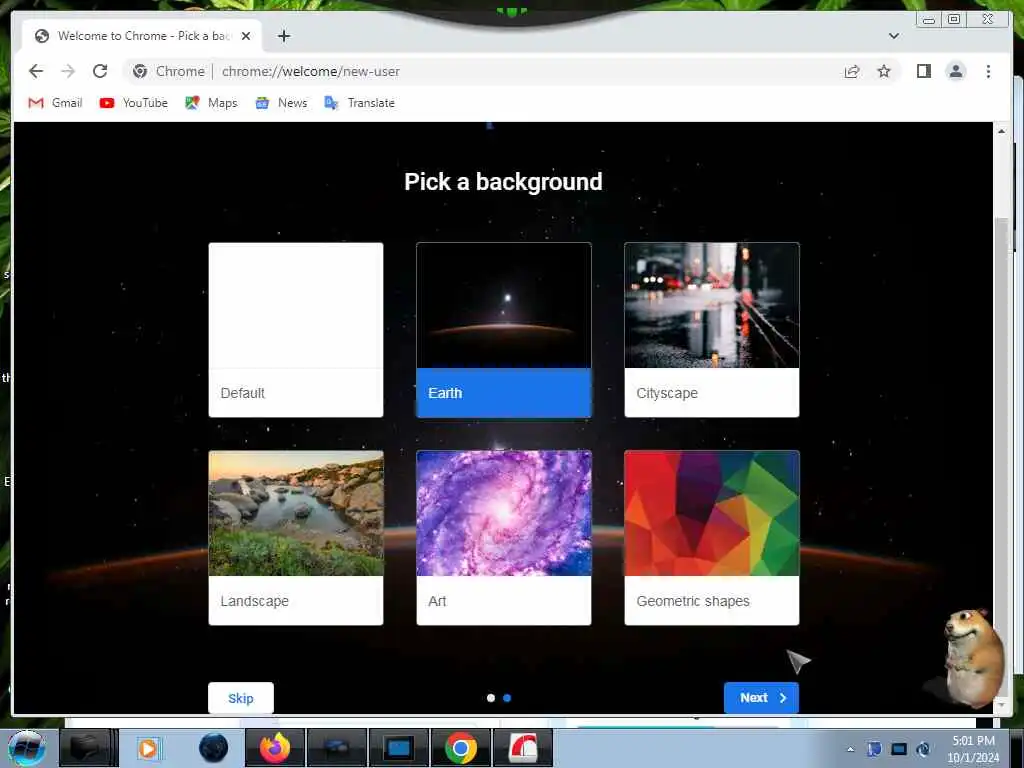
Task: Close the Welcome to Chrome tab
Action: (x=246, y=36)
